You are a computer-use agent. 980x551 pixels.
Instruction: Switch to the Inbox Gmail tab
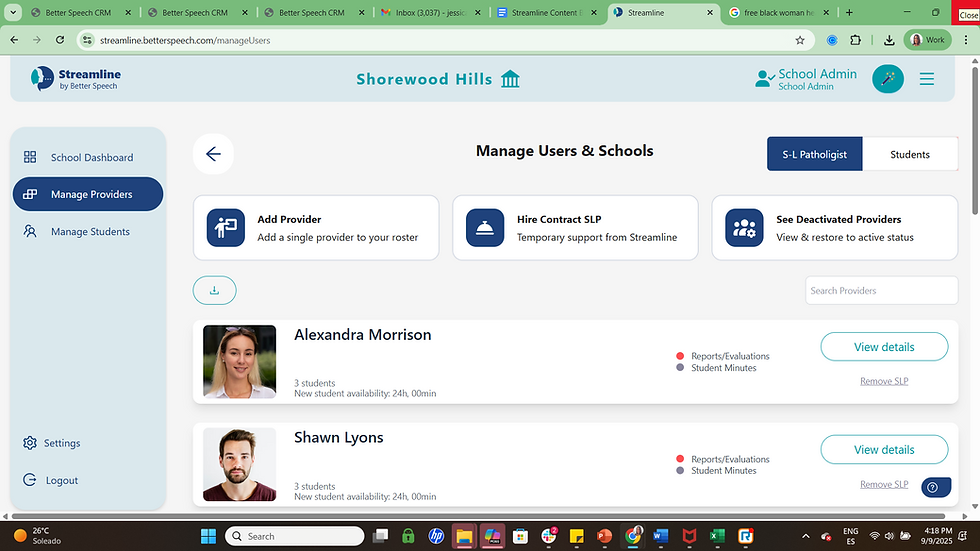(x=431, y=12)
